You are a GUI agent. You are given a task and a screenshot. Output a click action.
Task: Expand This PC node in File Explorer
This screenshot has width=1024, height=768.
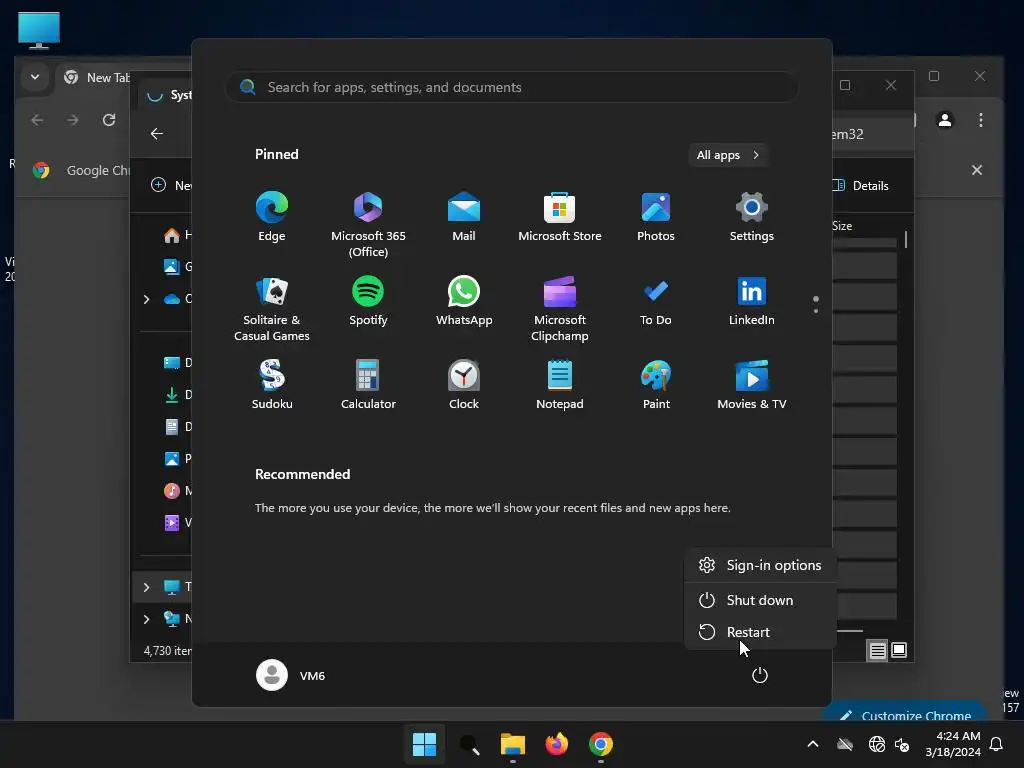[x=146, y=587]
